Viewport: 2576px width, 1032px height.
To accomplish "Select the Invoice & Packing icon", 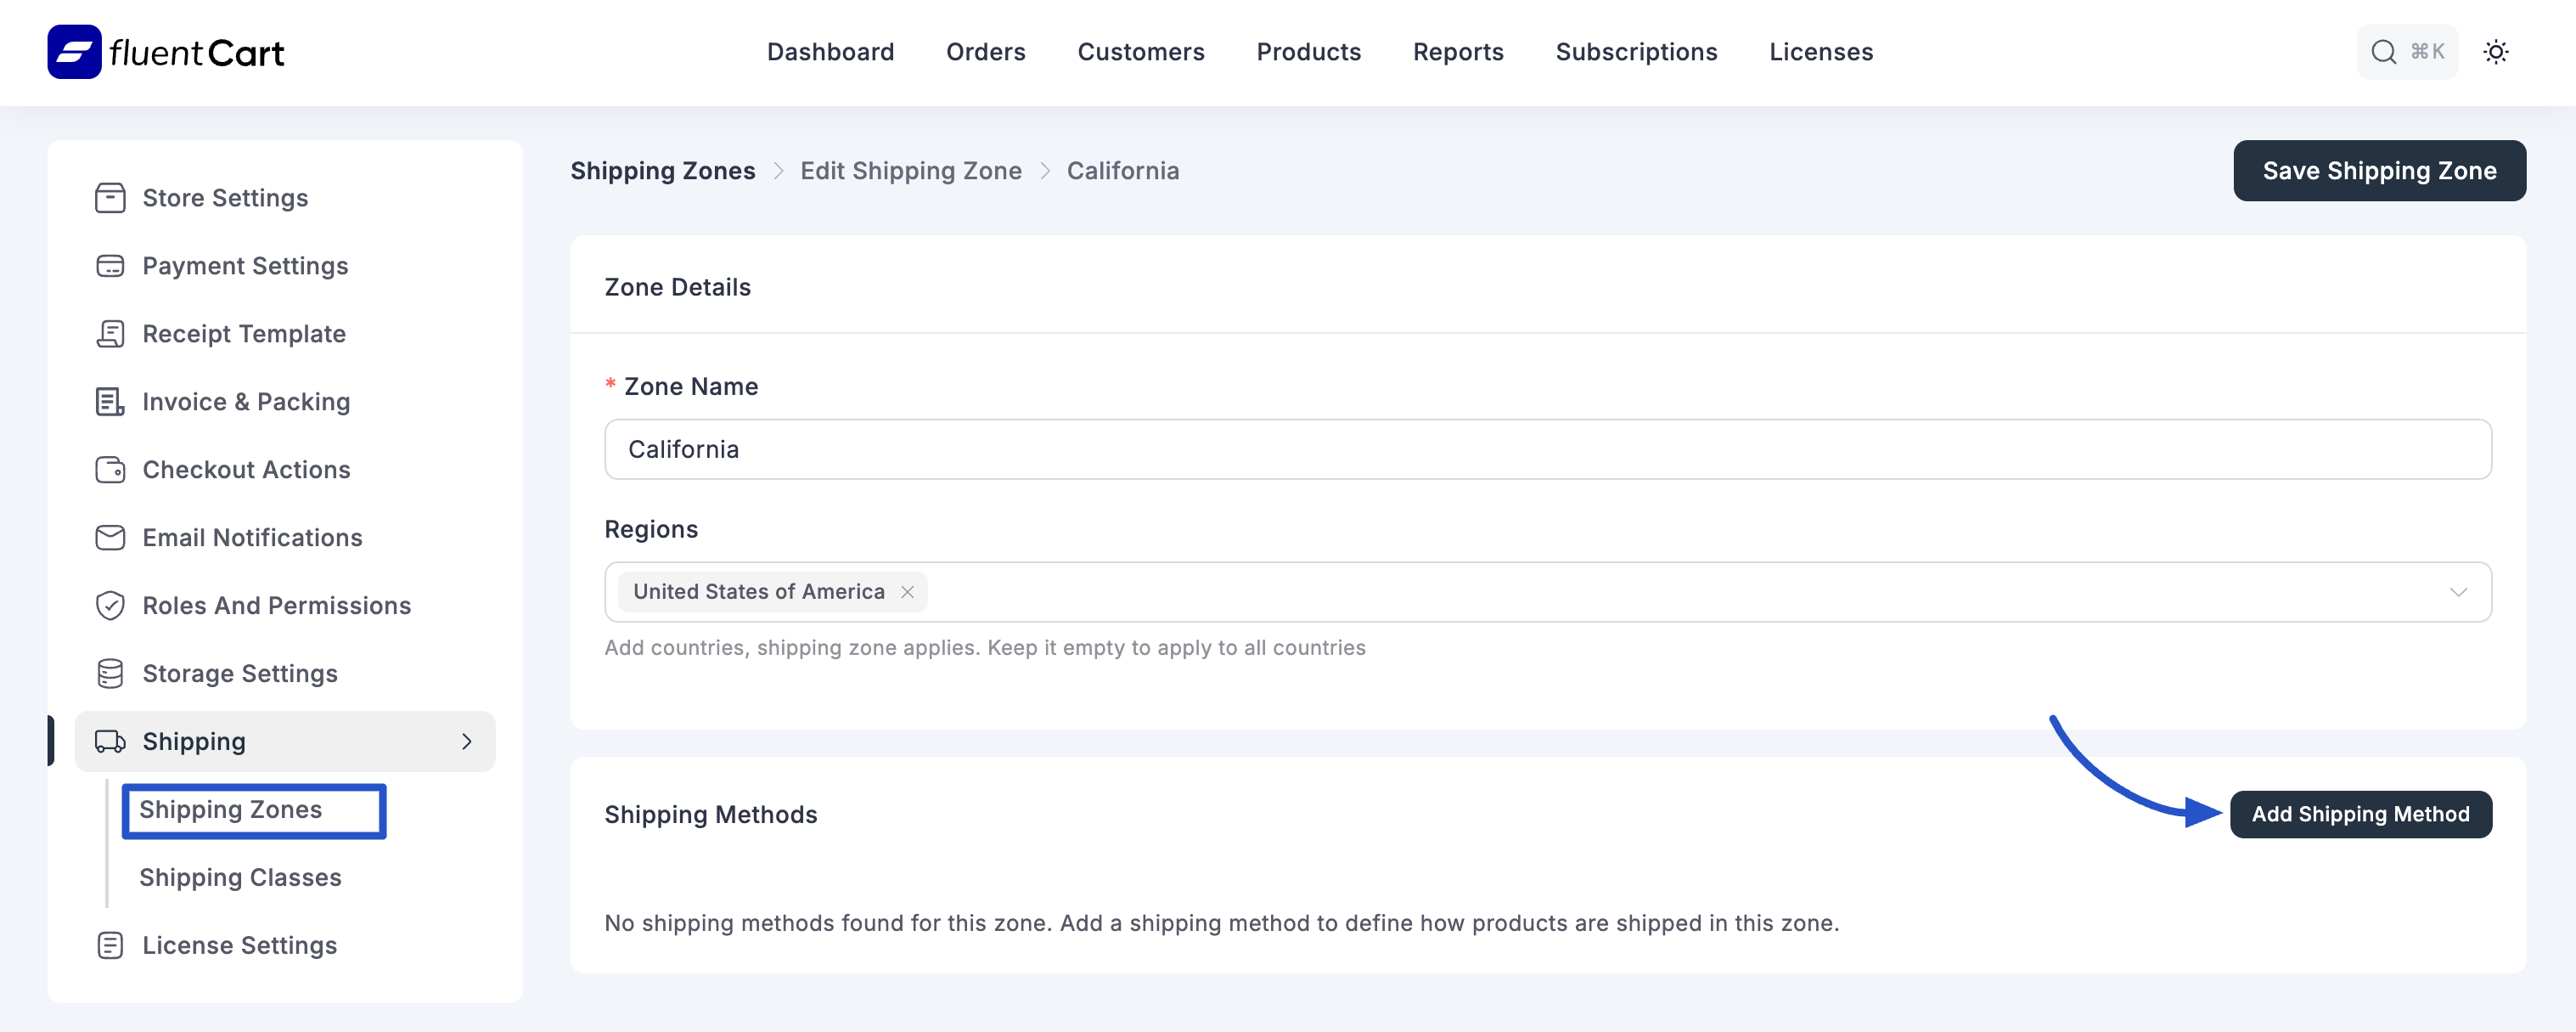I will point(110,401).
